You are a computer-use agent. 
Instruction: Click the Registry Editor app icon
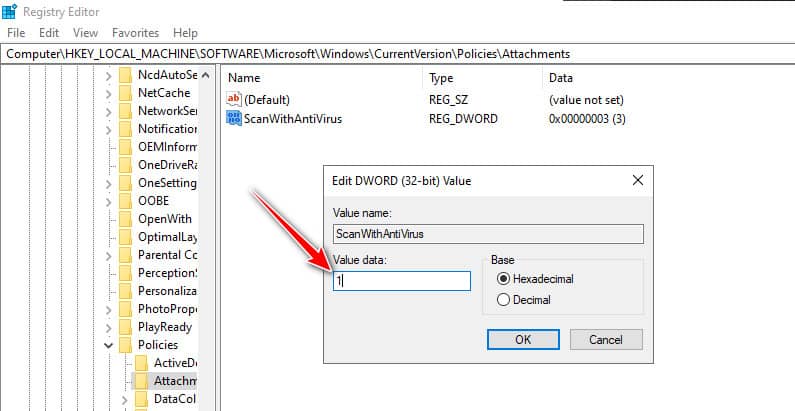click(x=9, y=11)
